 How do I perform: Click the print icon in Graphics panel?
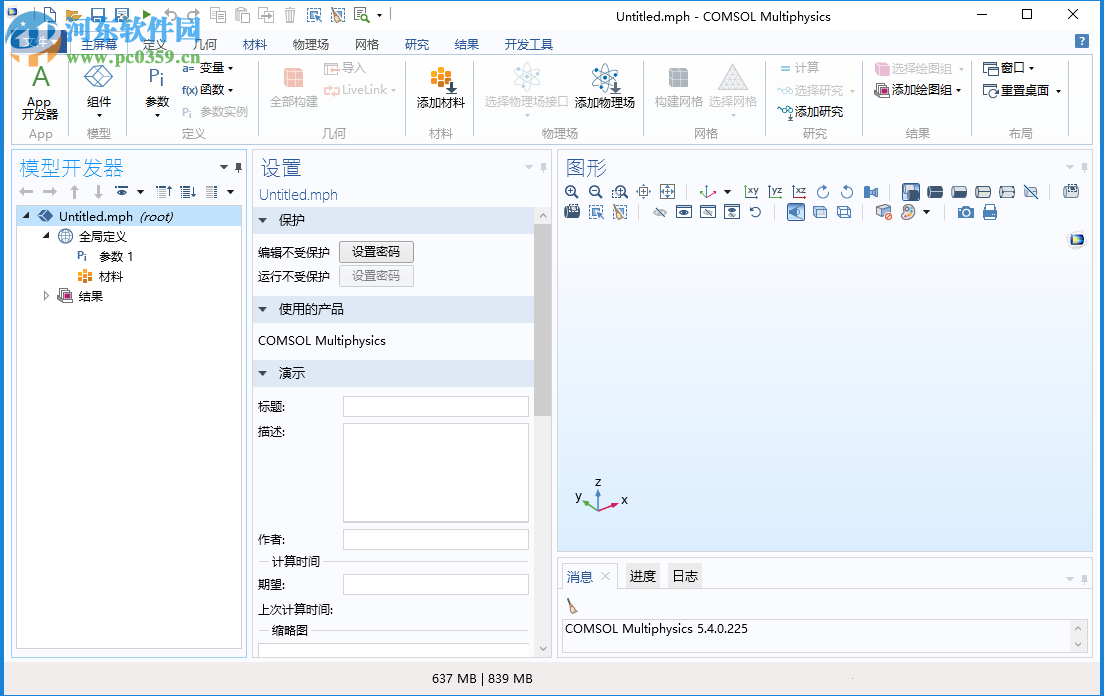tap(988, 211)
